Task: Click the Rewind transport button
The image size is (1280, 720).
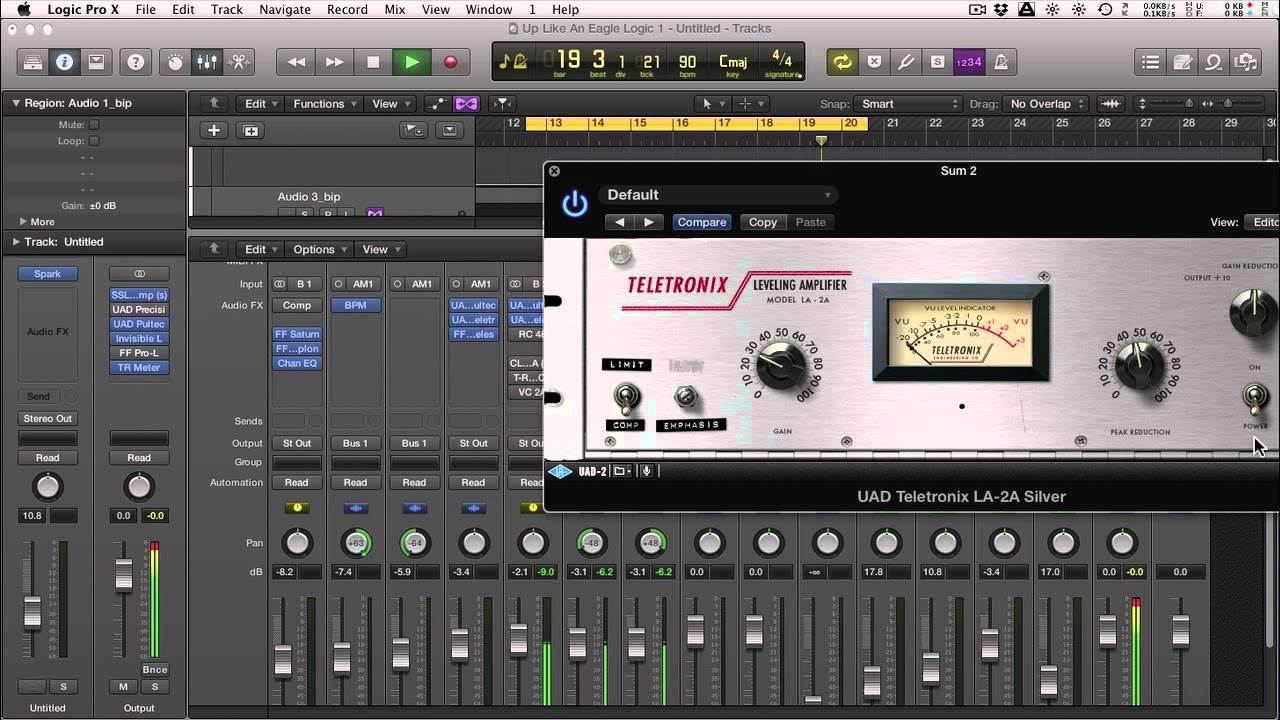Action: pyautogui.click(x=297, y=62)
